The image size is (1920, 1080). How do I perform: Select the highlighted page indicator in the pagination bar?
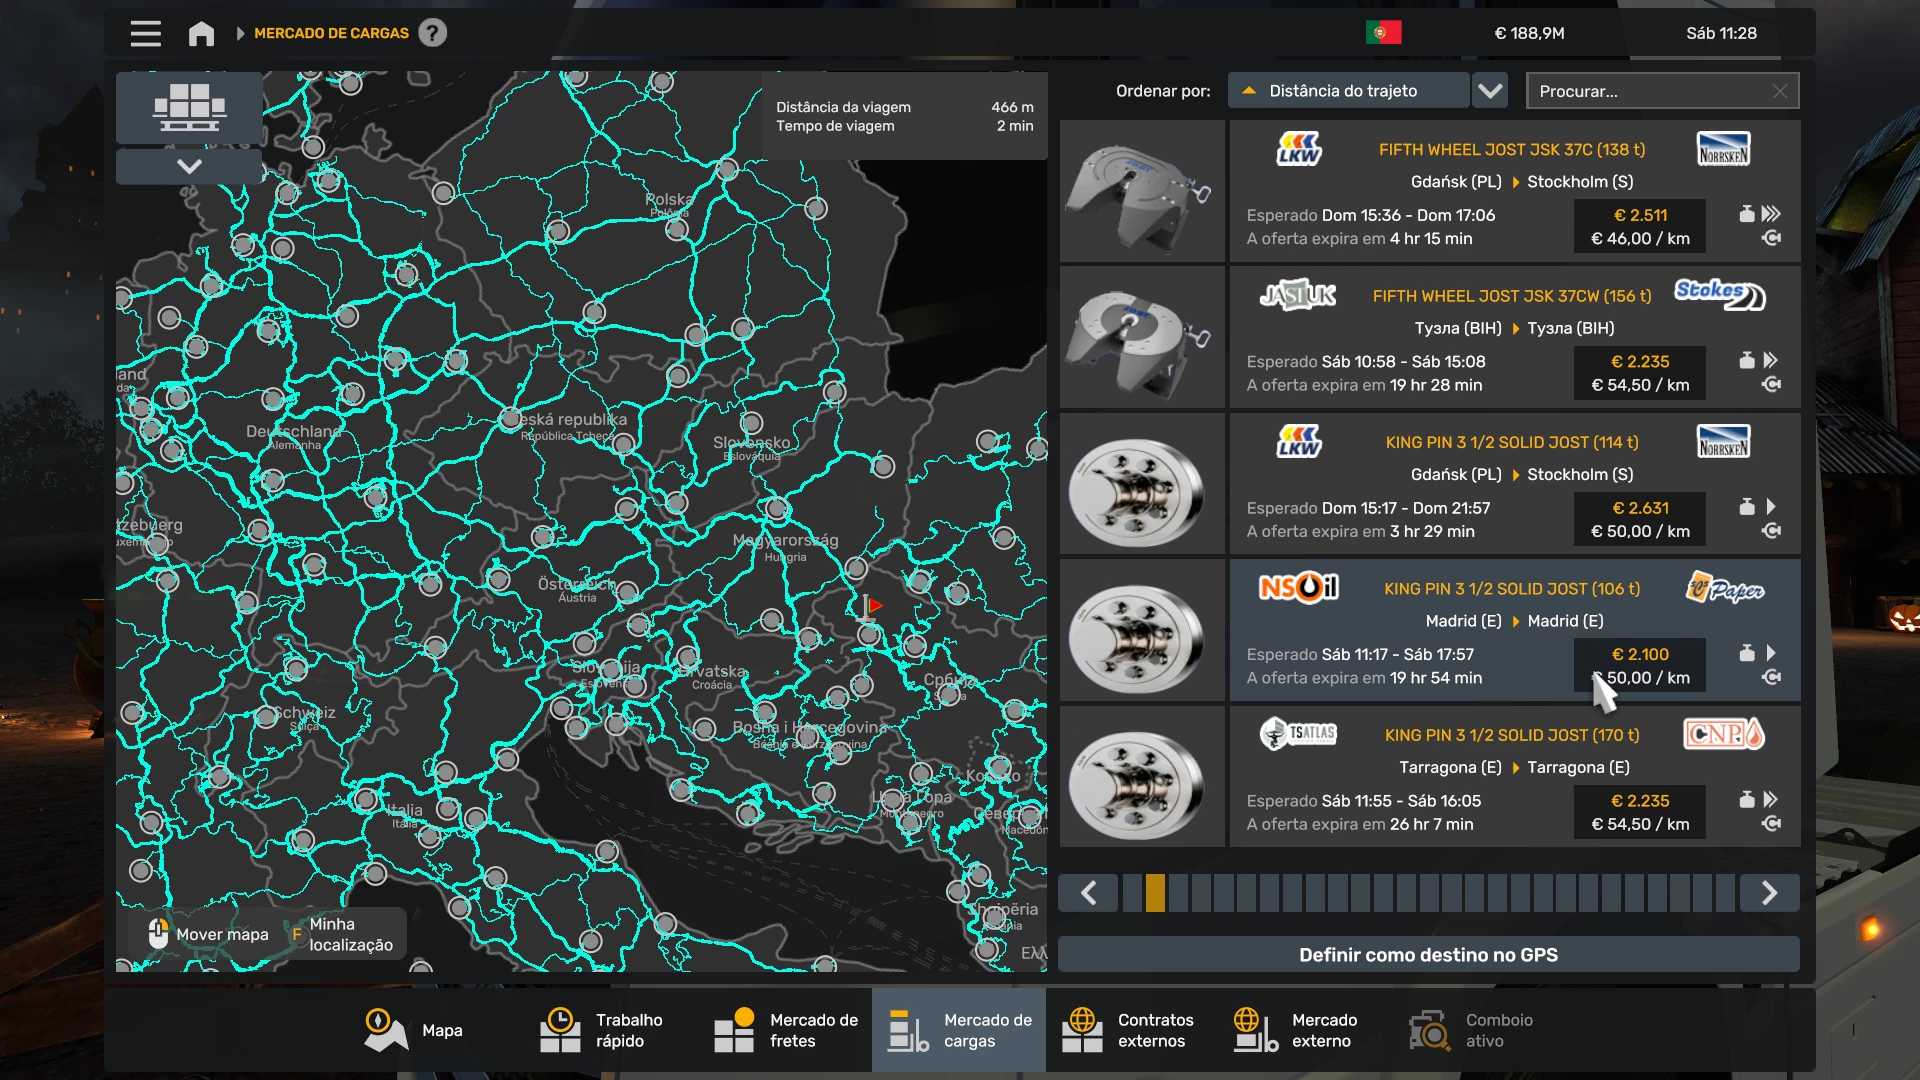tap(1155, 892)
